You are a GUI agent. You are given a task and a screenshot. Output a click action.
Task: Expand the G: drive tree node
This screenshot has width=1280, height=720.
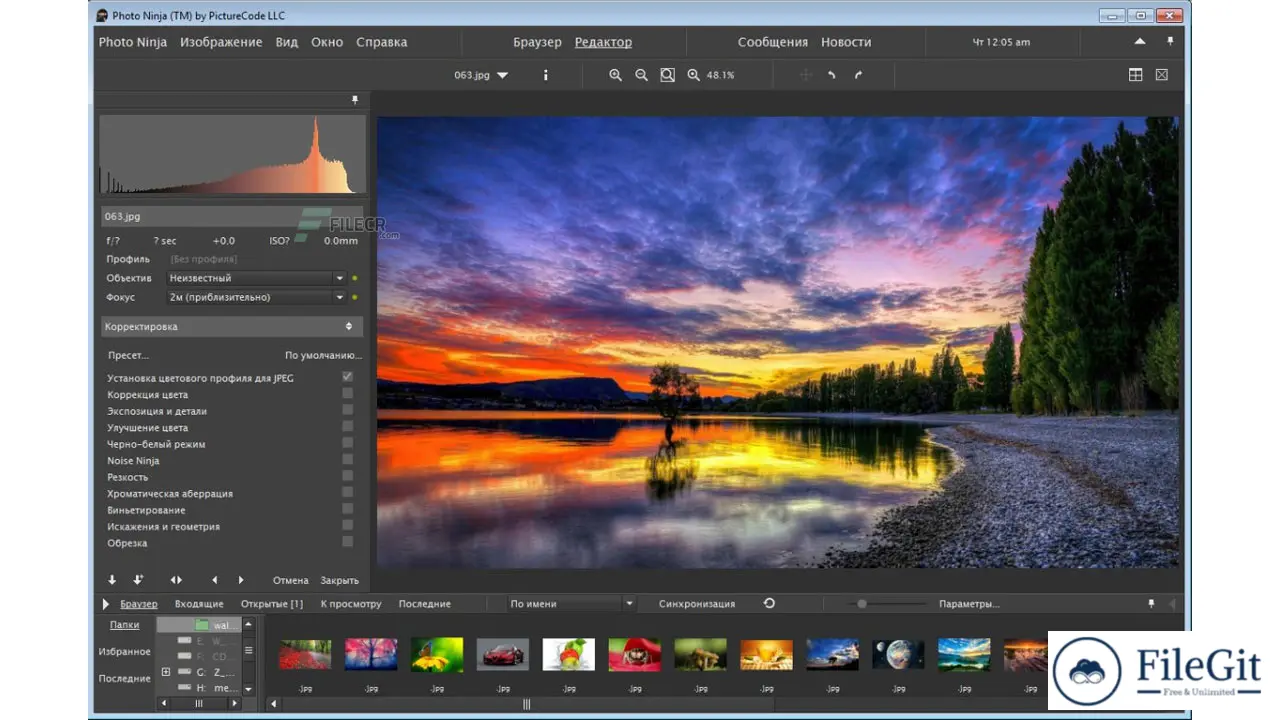pos(166,672)
